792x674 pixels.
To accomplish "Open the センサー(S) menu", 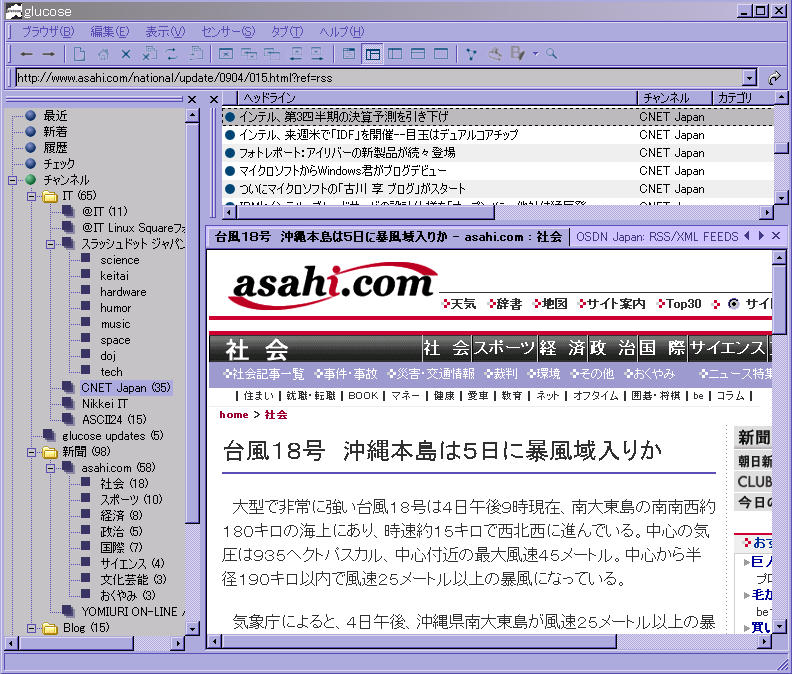I will pos(228,32).
